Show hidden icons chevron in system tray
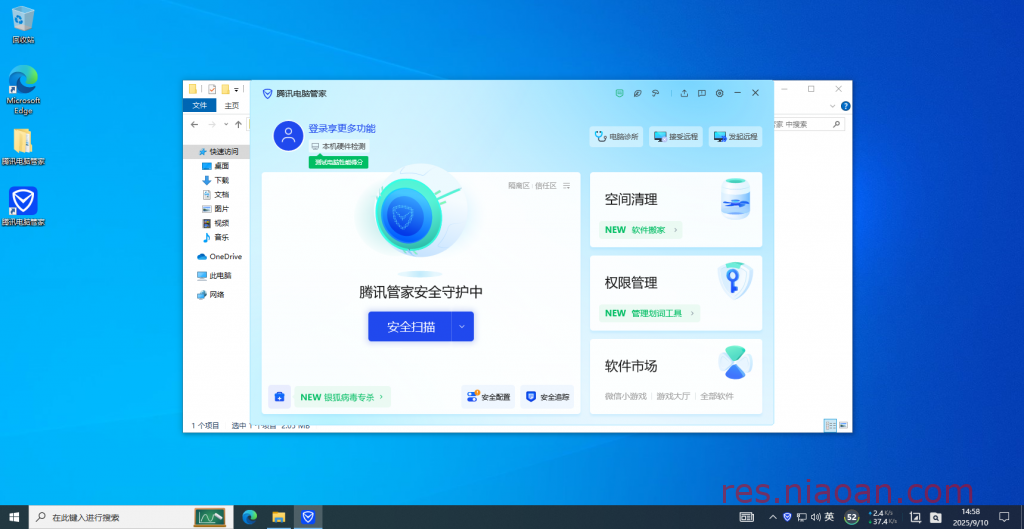 773,517
